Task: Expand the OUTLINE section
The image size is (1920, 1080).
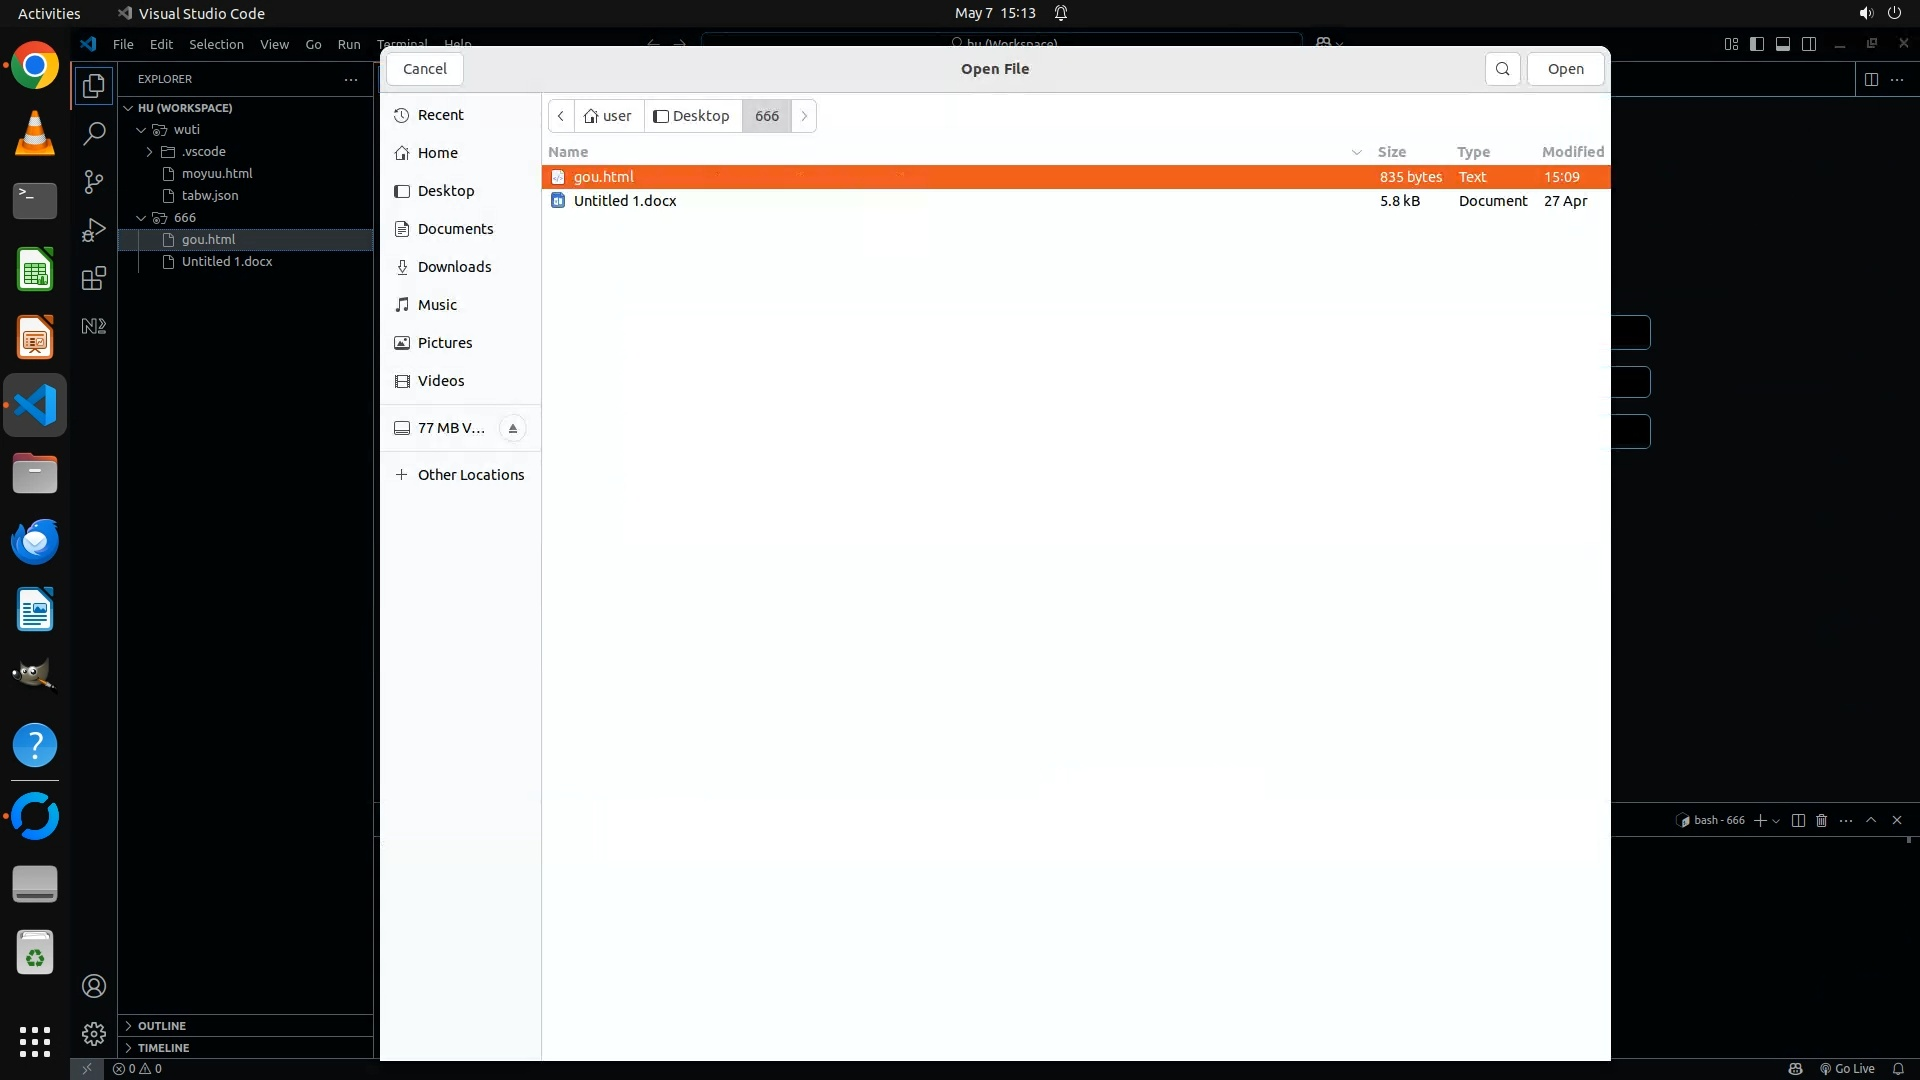Action: [x=162, y=1025]
